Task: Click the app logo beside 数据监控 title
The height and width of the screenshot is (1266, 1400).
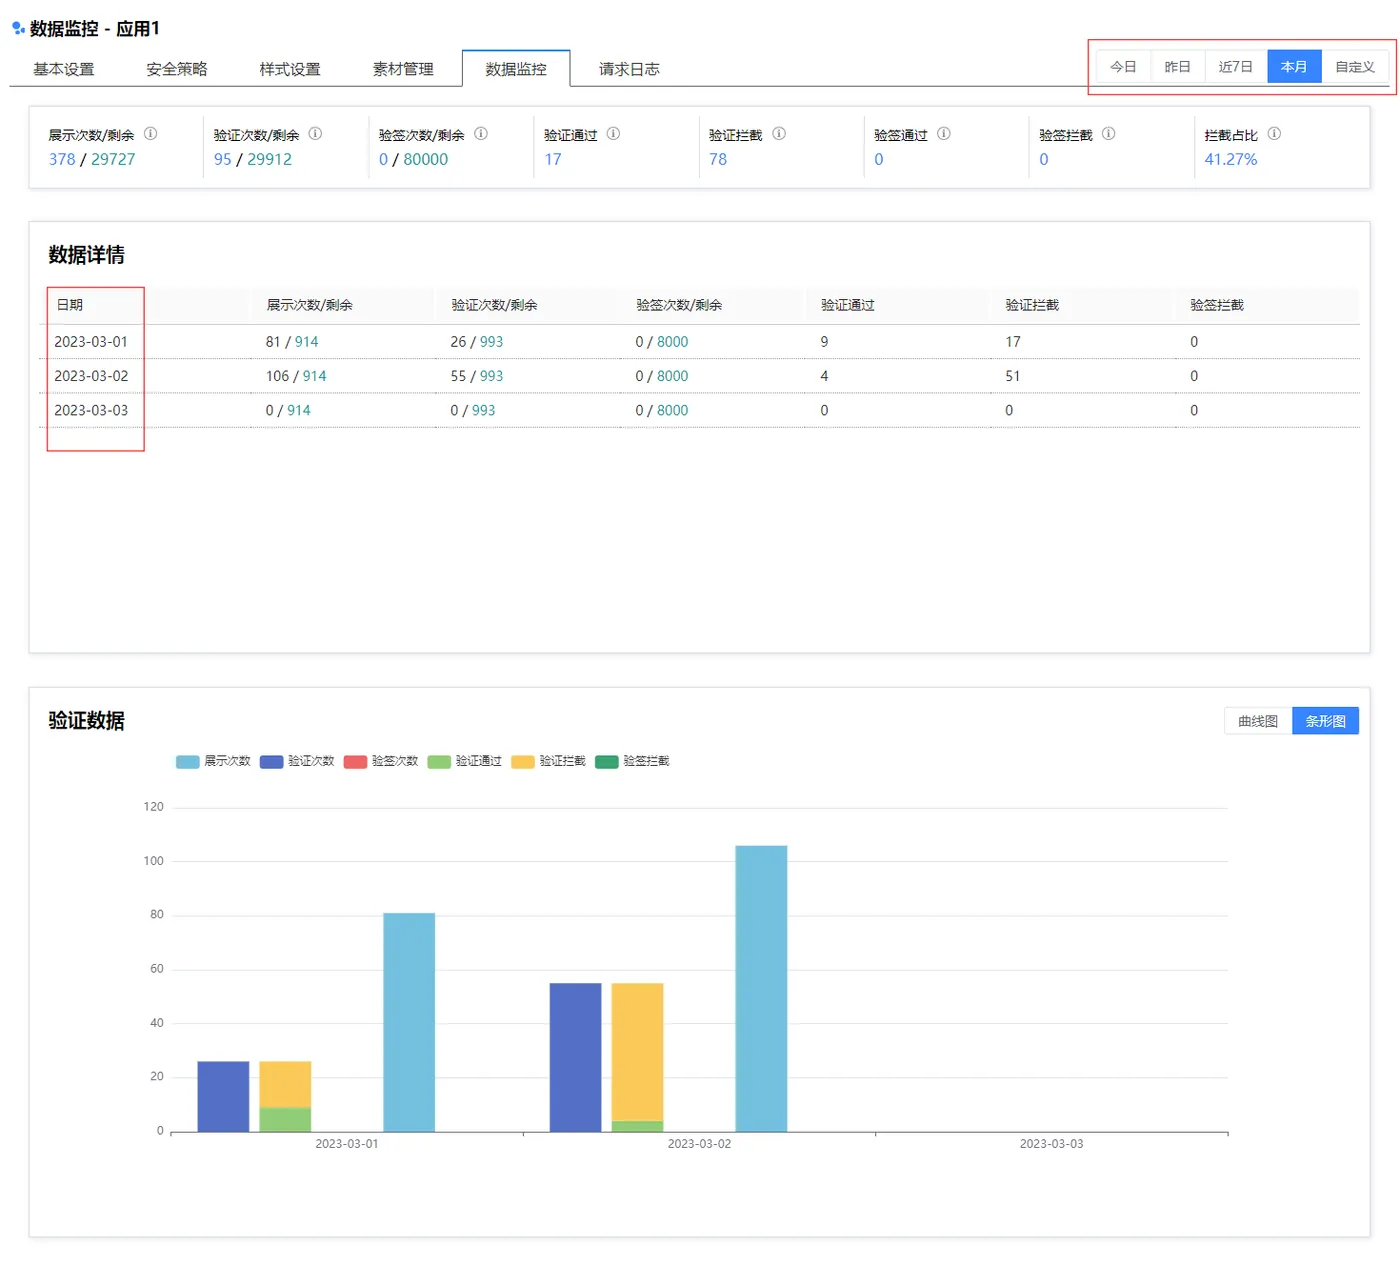Action: tap(18, 28)
